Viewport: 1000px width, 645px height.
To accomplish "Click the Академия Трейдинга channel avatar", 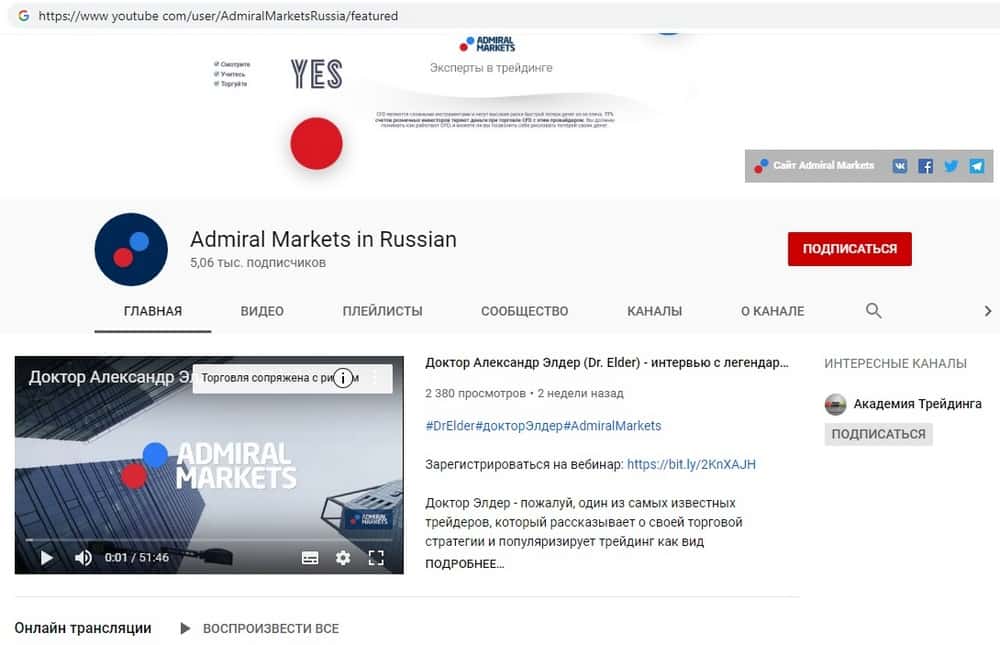I will [835, 404].
